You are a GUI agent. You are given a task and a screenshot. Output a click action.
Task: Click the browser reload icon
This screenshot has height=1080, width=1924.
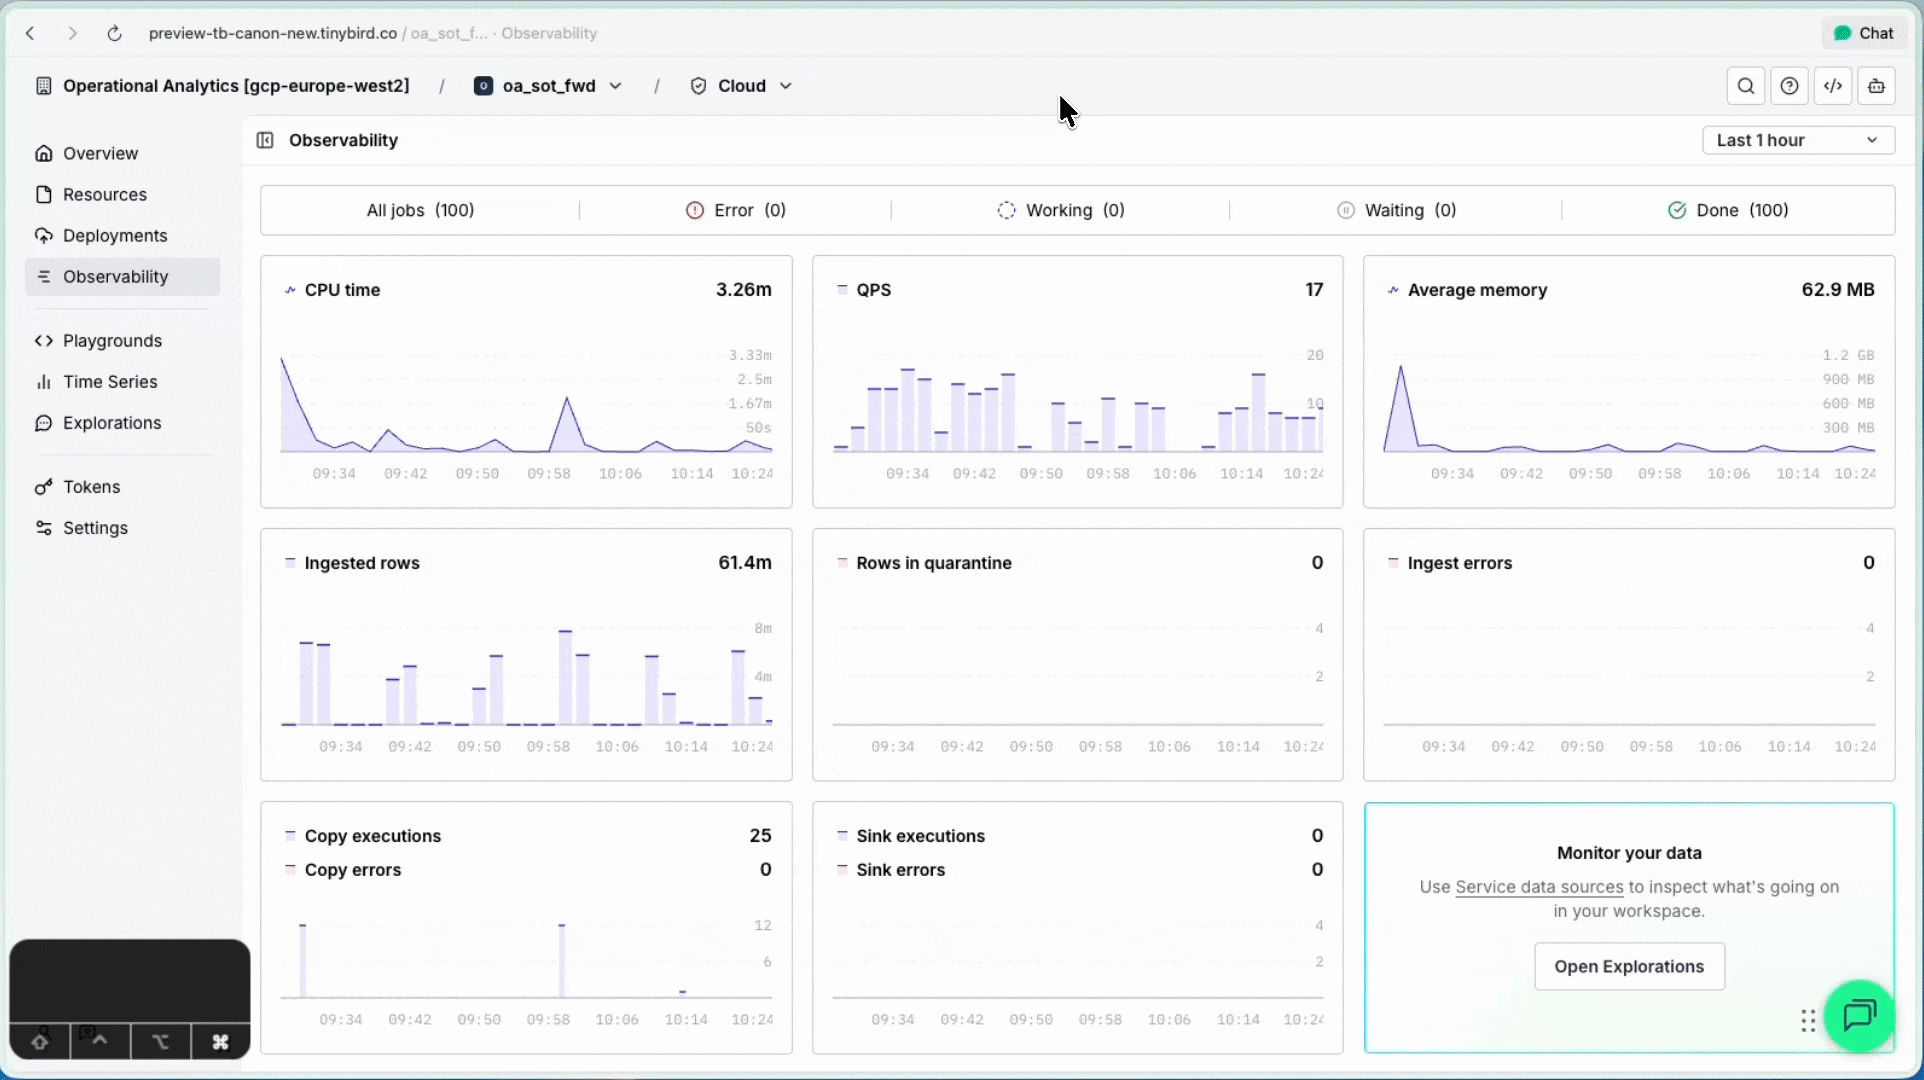point(114,33)
